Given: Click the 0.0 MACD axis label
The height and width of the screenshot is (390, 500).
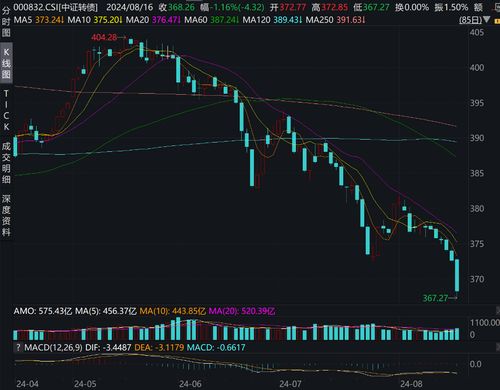Looking at the screenshot, I should coord(476,364).
